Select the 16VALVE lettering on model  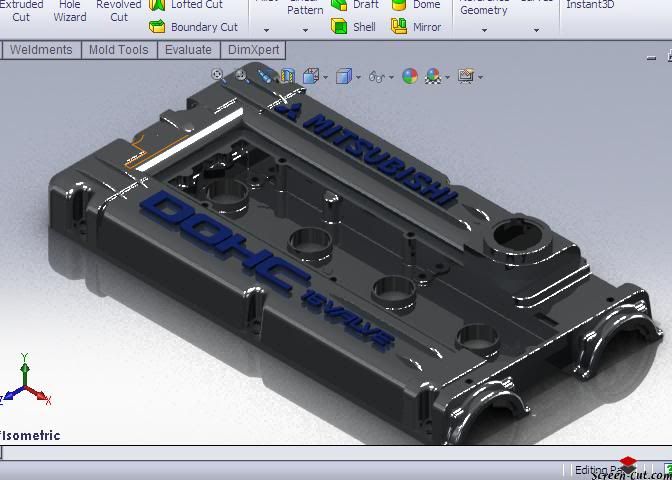point(348,319)
